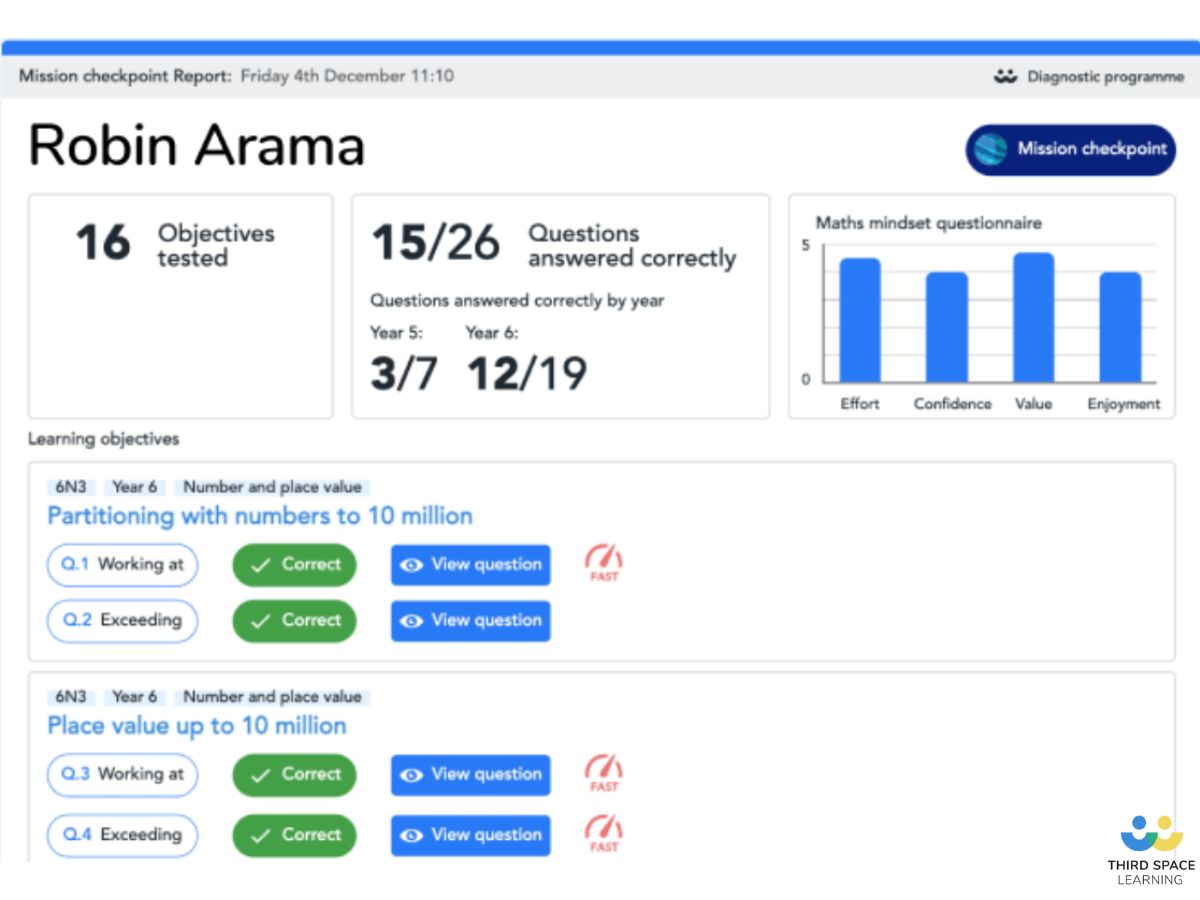1200x900 pixels.
Task: Open Place value up to 10 million link
Action: coord(197,726)
